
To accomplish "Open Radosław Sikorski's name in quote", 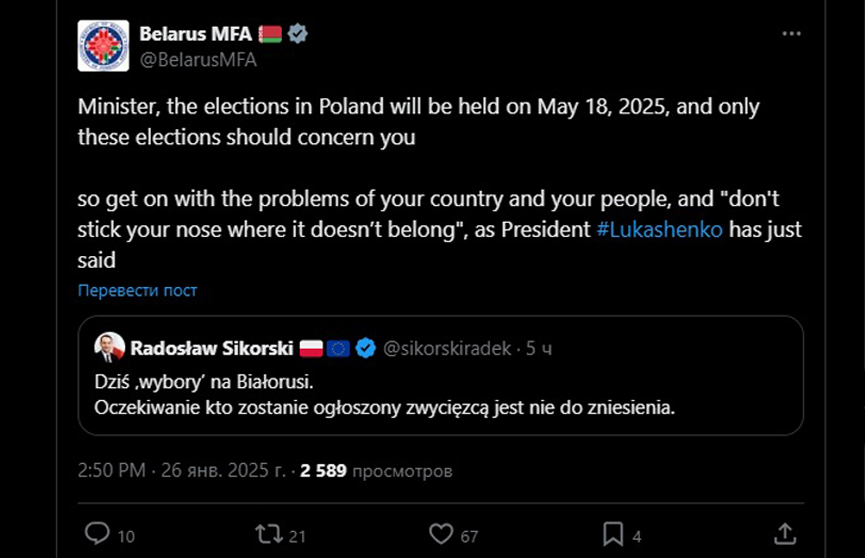I will pyautogui.click(x=212, y=348).
